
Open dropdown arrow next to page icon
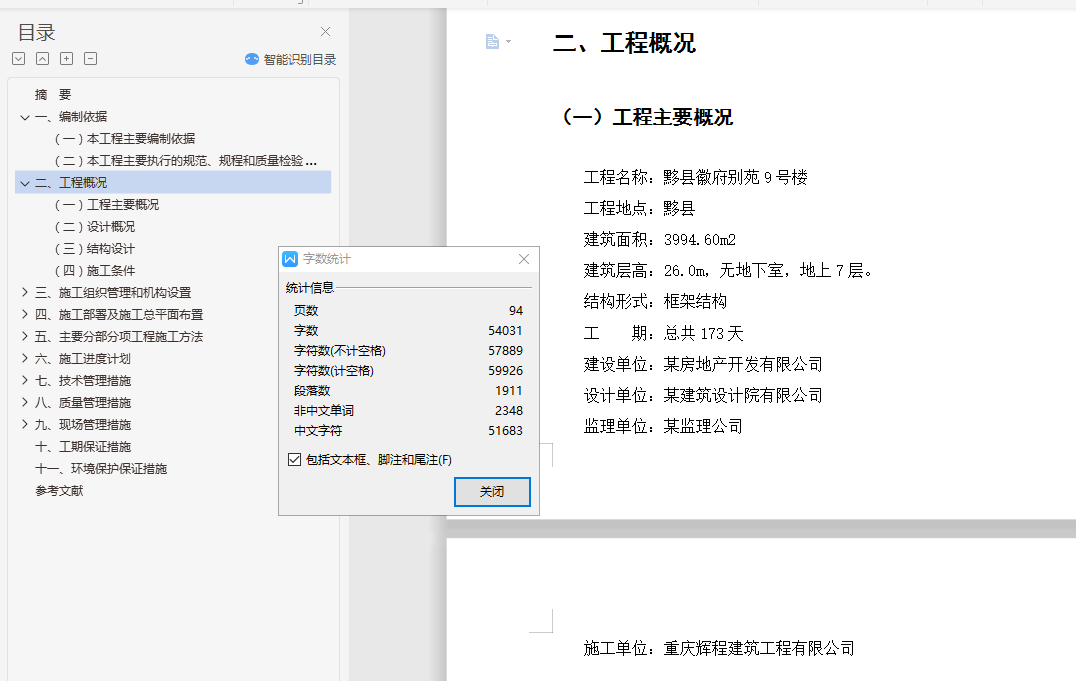coord(508,42)
